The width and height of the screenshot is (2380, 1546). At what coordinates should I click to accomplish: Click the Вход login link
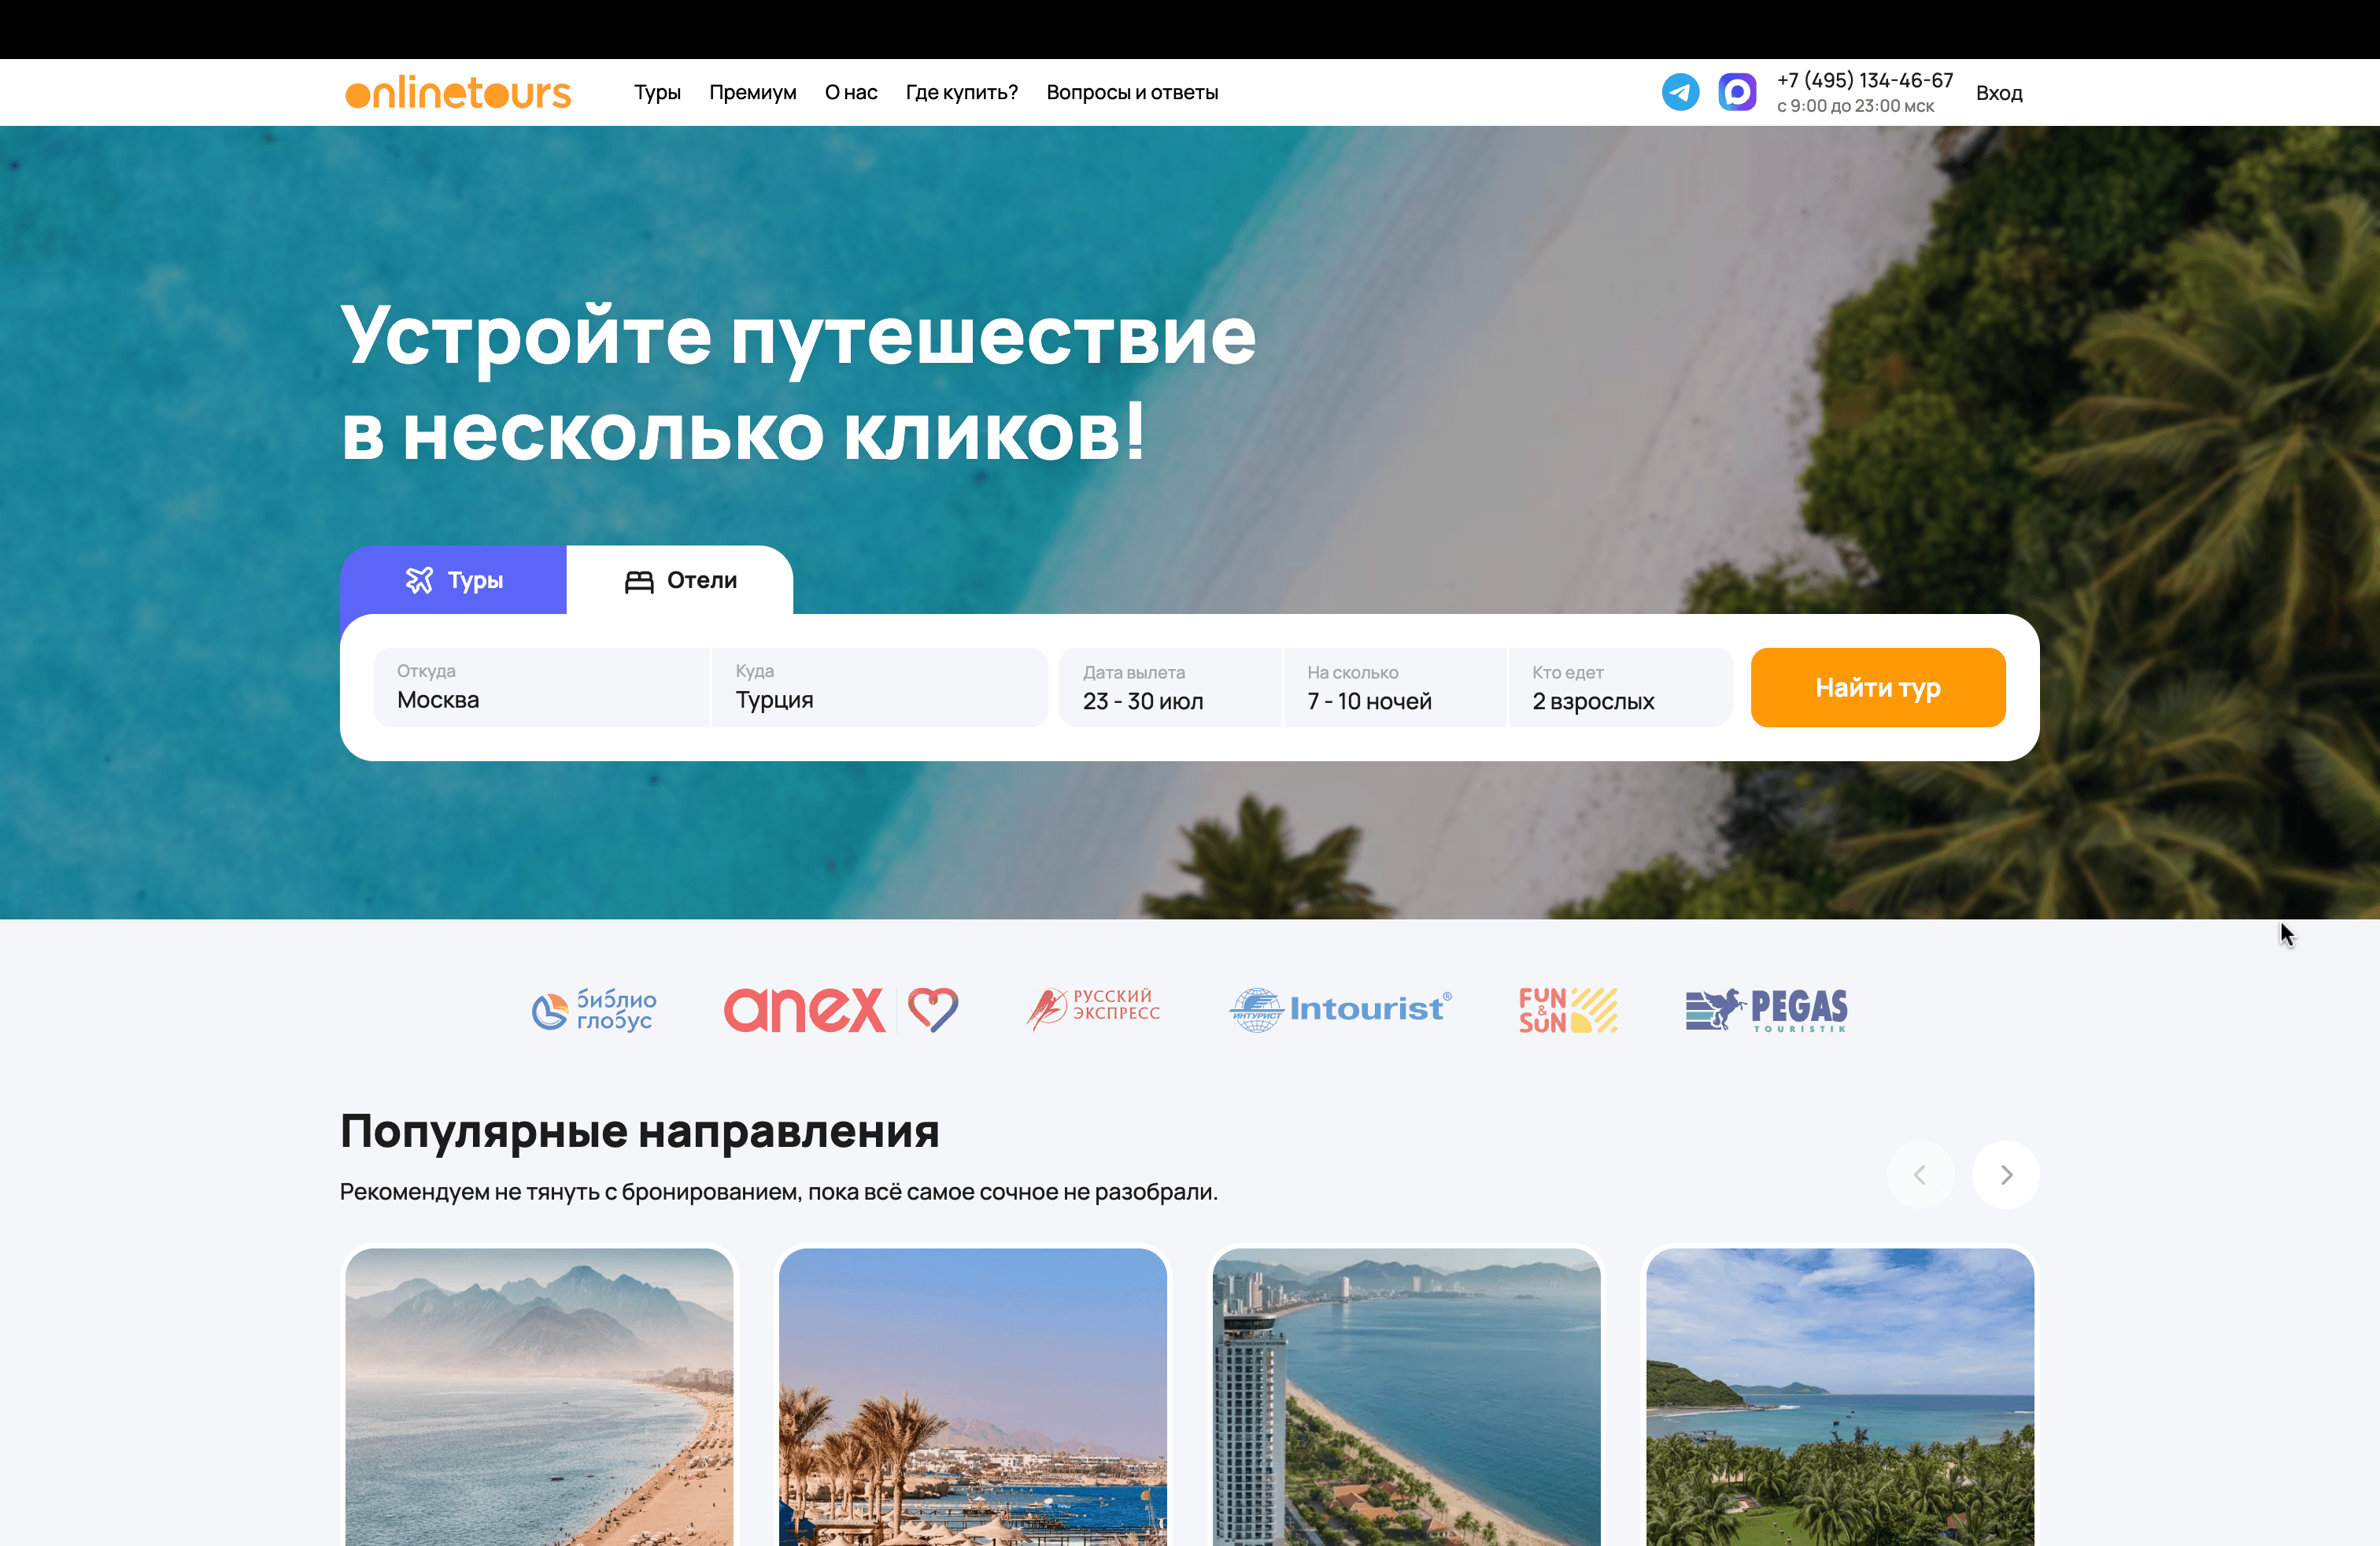pos(1998,93)
